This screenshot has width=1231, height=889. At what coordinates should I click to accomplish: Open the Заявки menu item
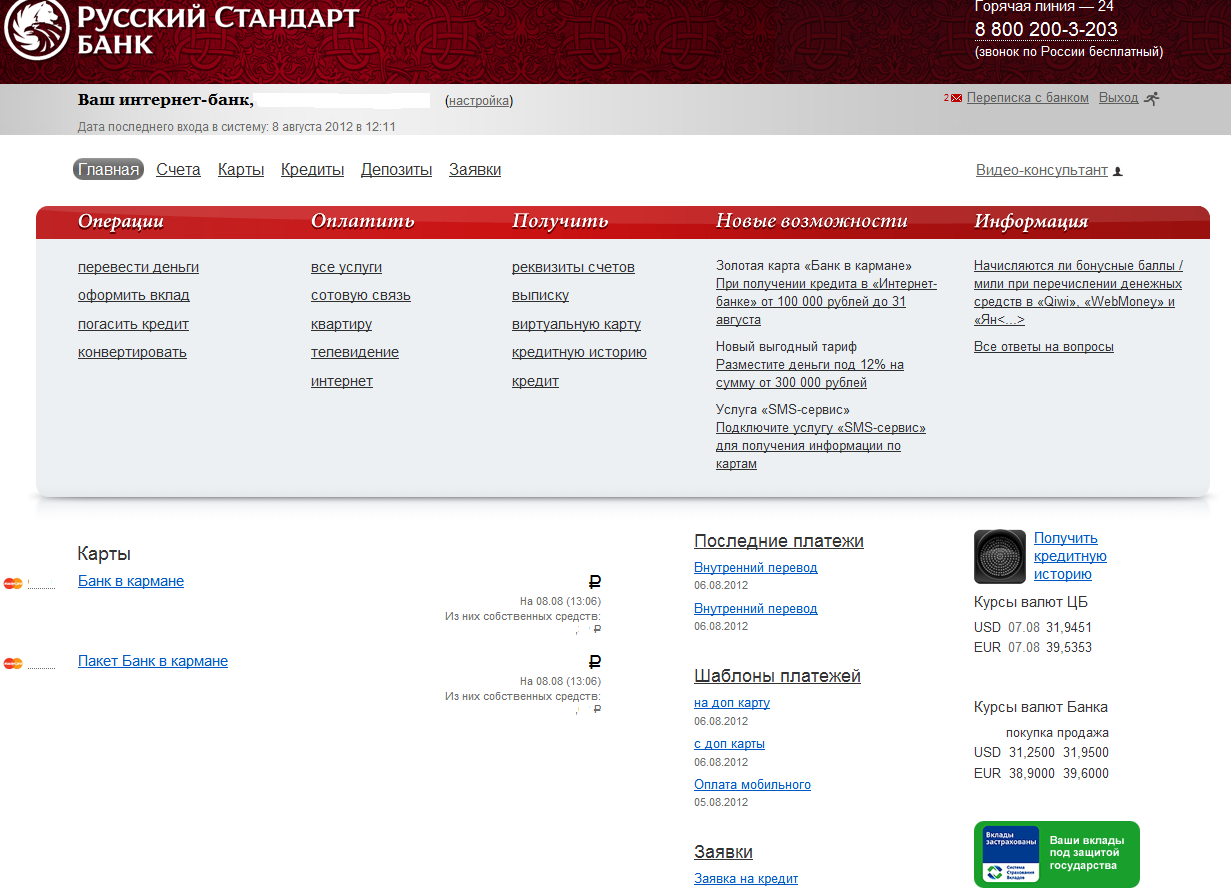coord(475,170)
